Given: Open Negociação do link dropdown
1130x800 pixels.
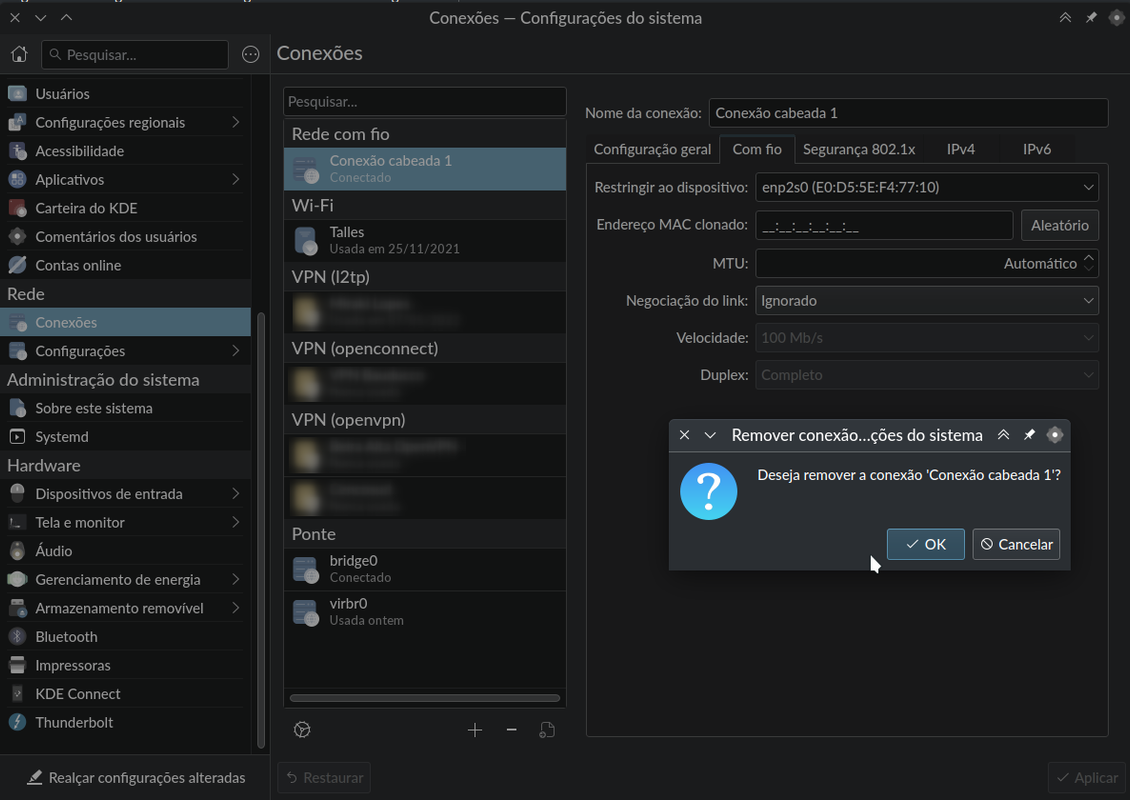Looking at the screenshot, I should pyautogui.click(x=927, y=301).
